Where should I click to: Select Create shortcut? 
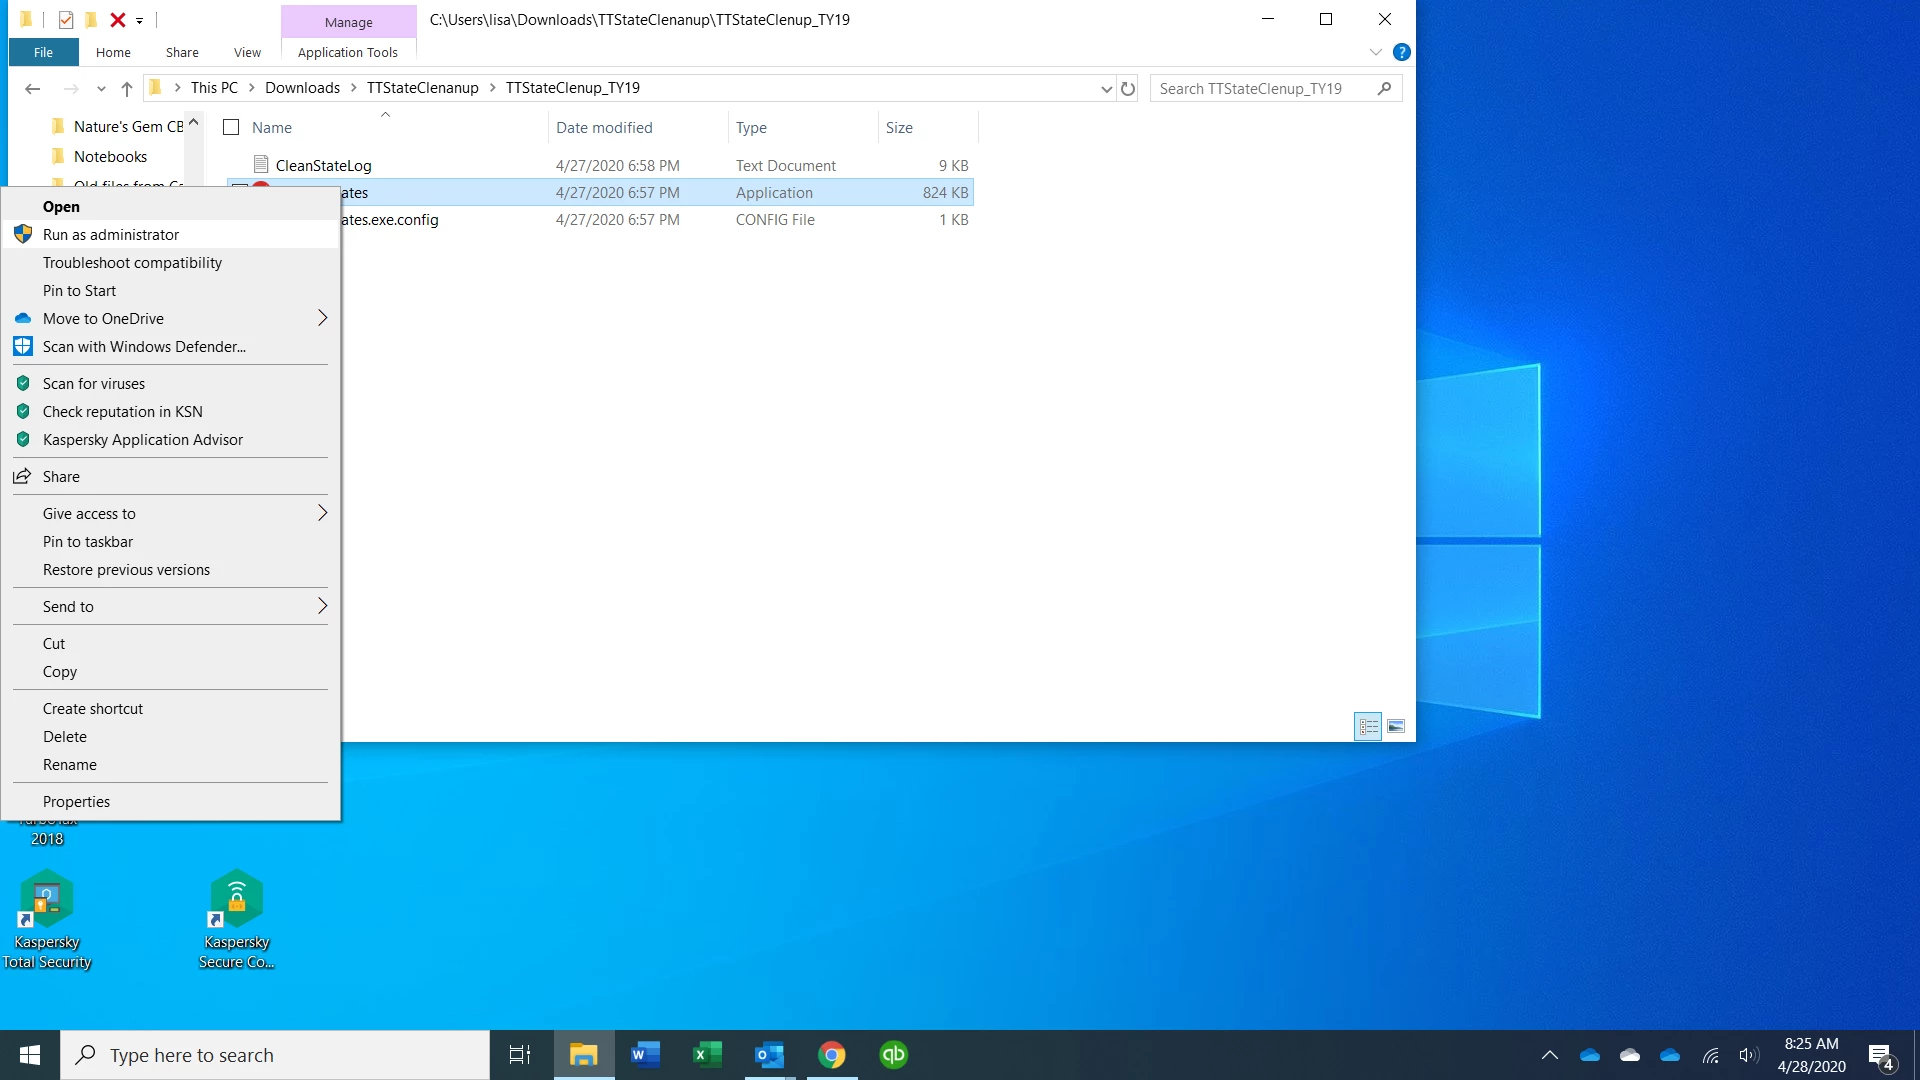click(x=171, y=709)
